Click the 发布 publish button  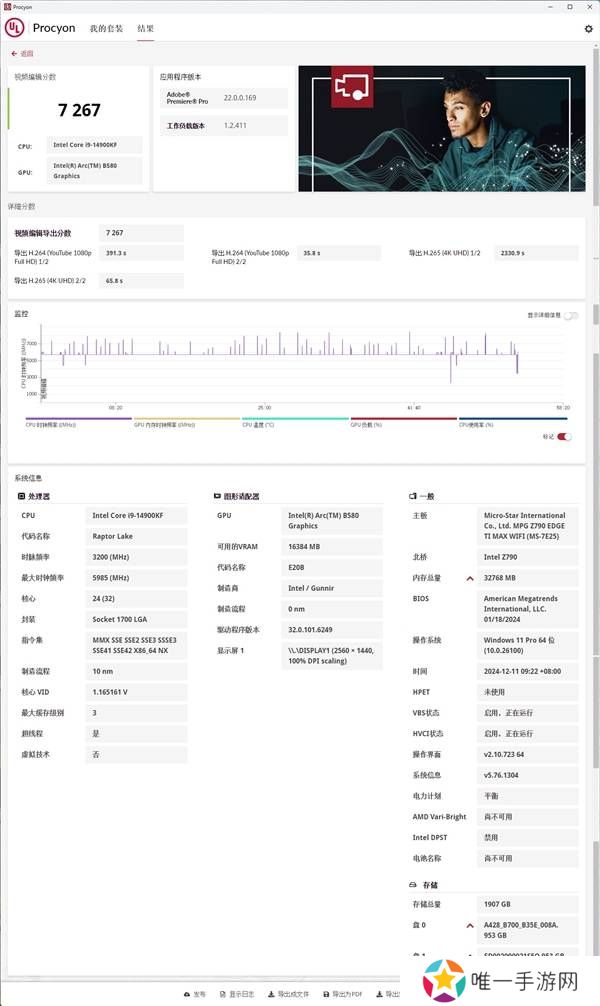pyautogui.click(x=195, y=994)
